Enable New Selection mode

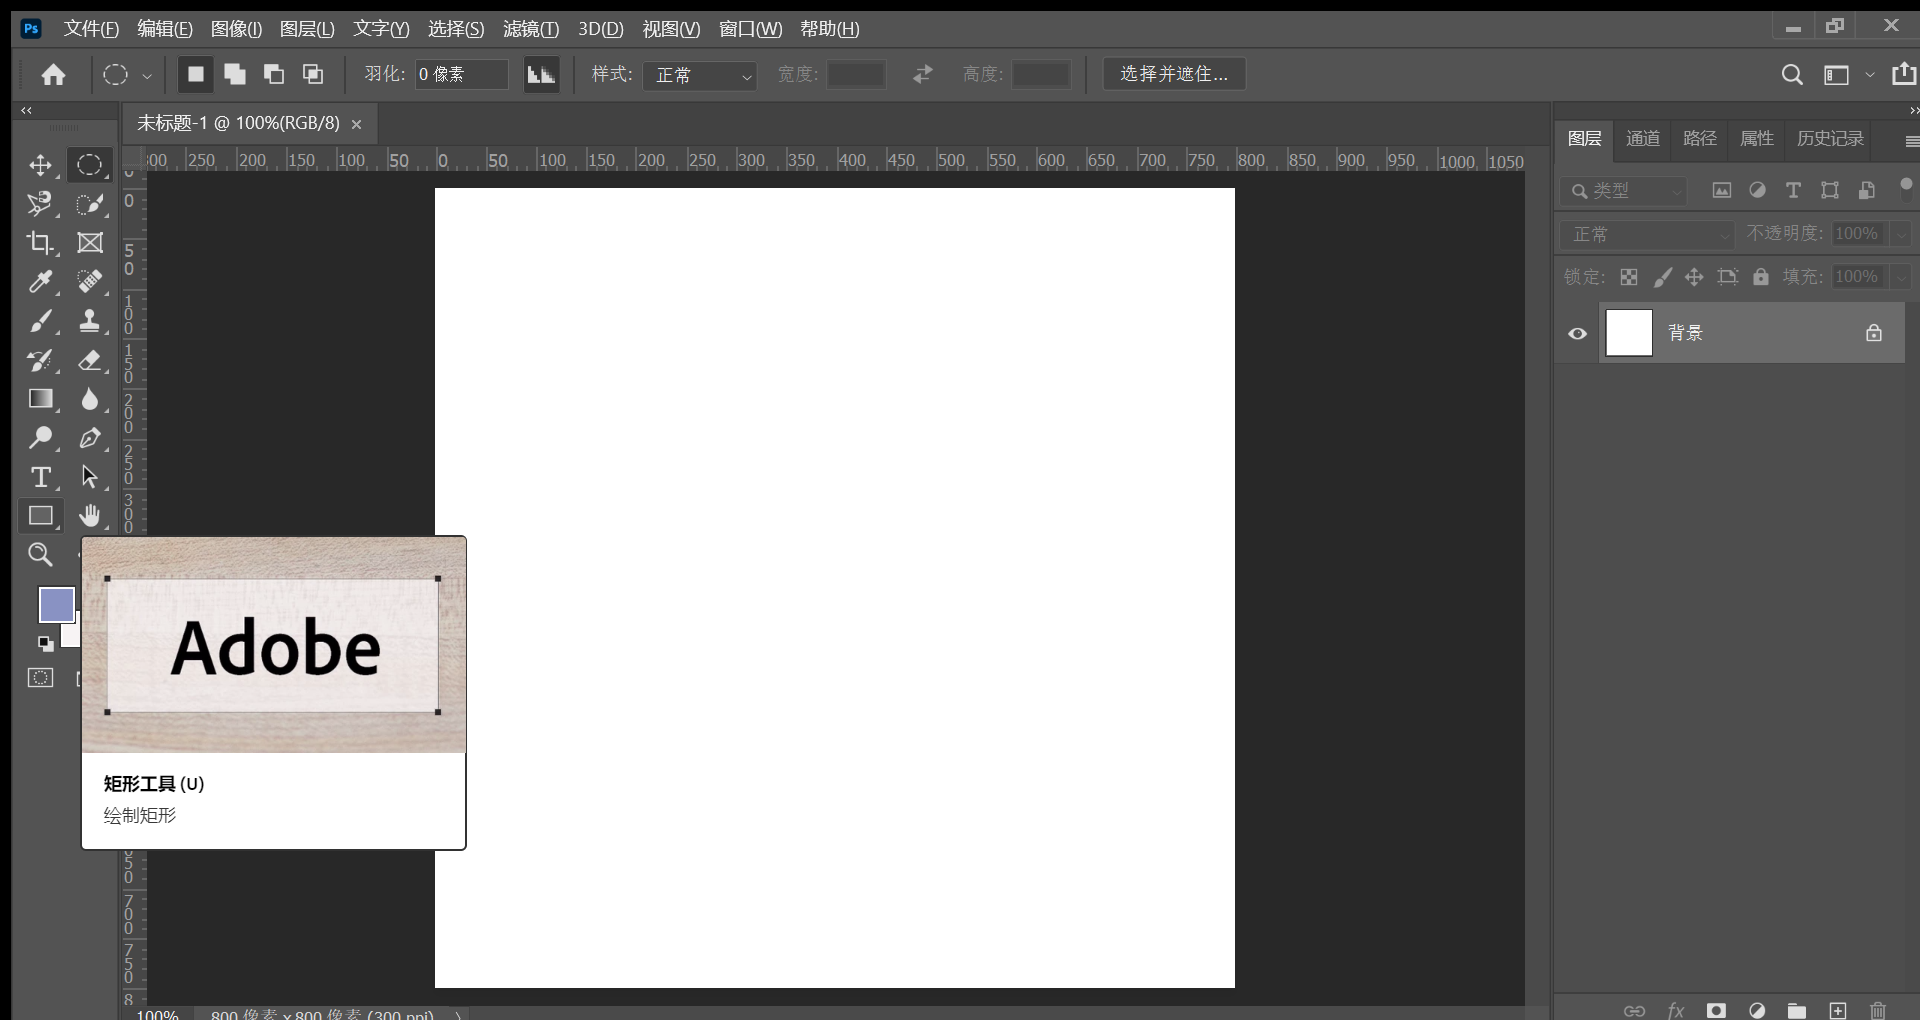click(196, 74)
